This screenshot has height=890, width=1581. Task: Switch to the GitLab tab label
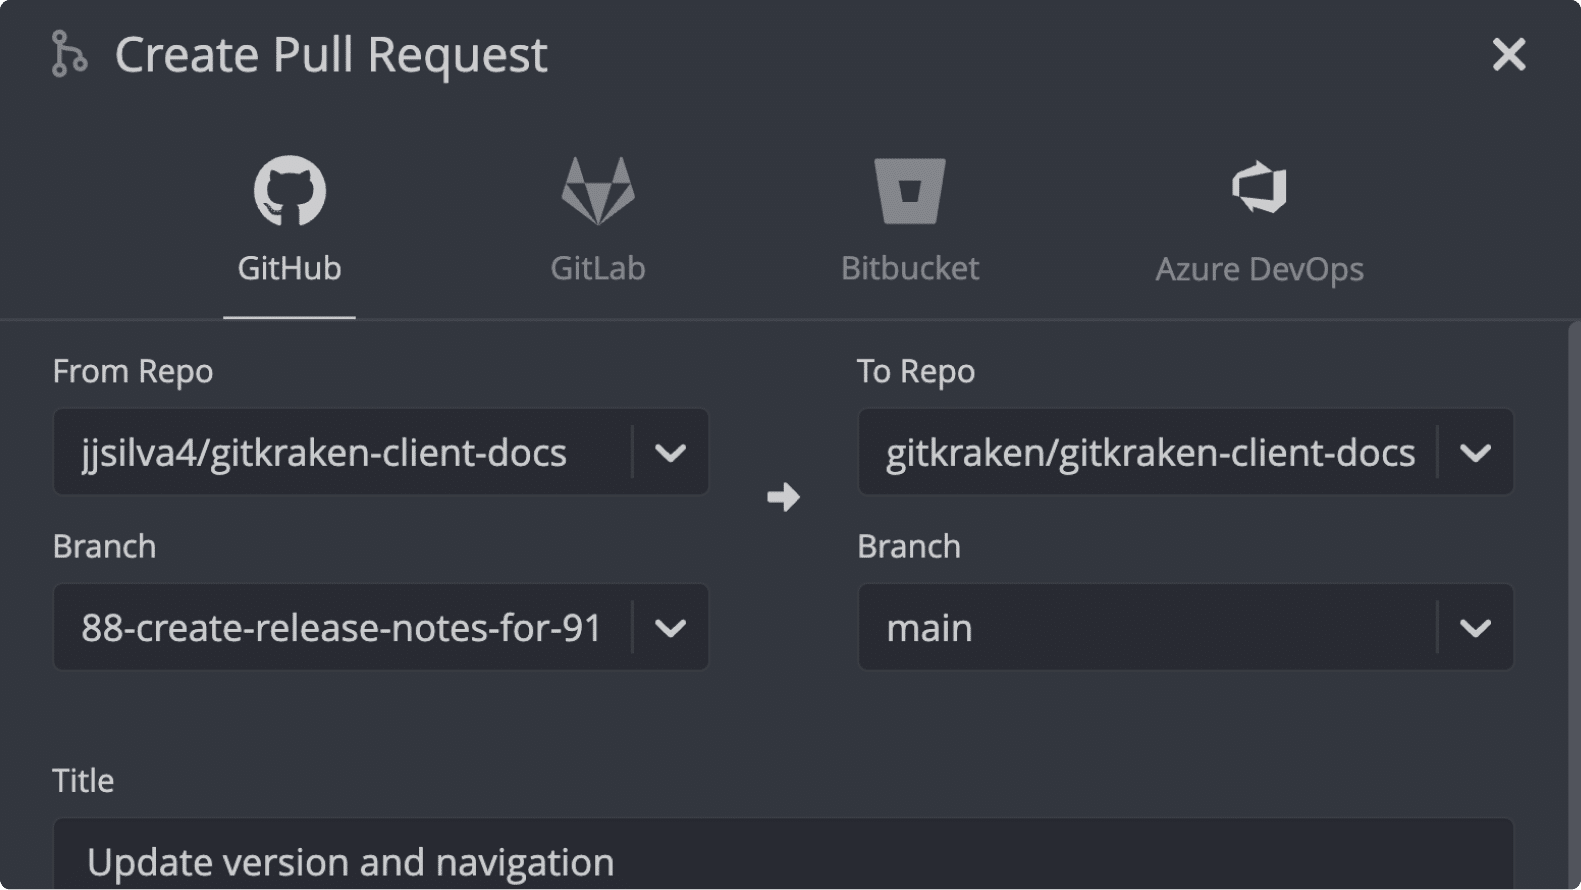(598, 268)
